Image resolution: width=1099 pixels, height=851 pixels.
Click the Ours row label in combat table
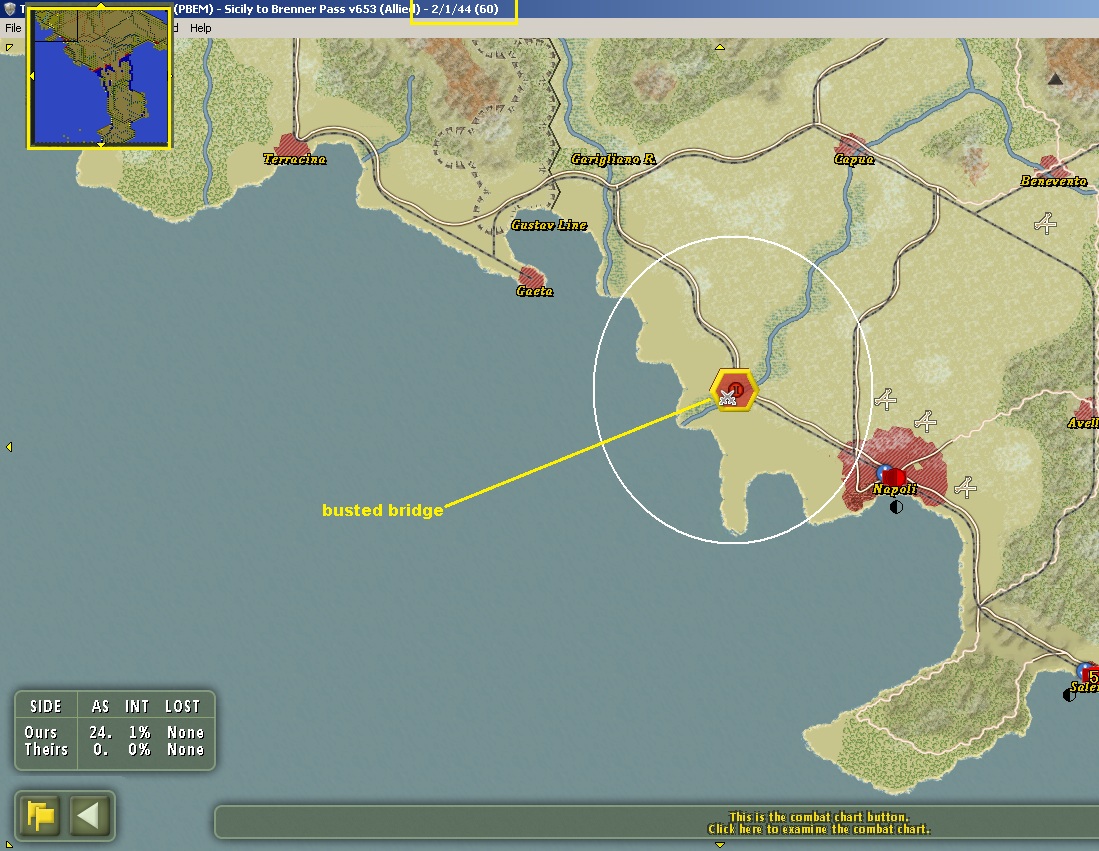(x=41, y=733)
